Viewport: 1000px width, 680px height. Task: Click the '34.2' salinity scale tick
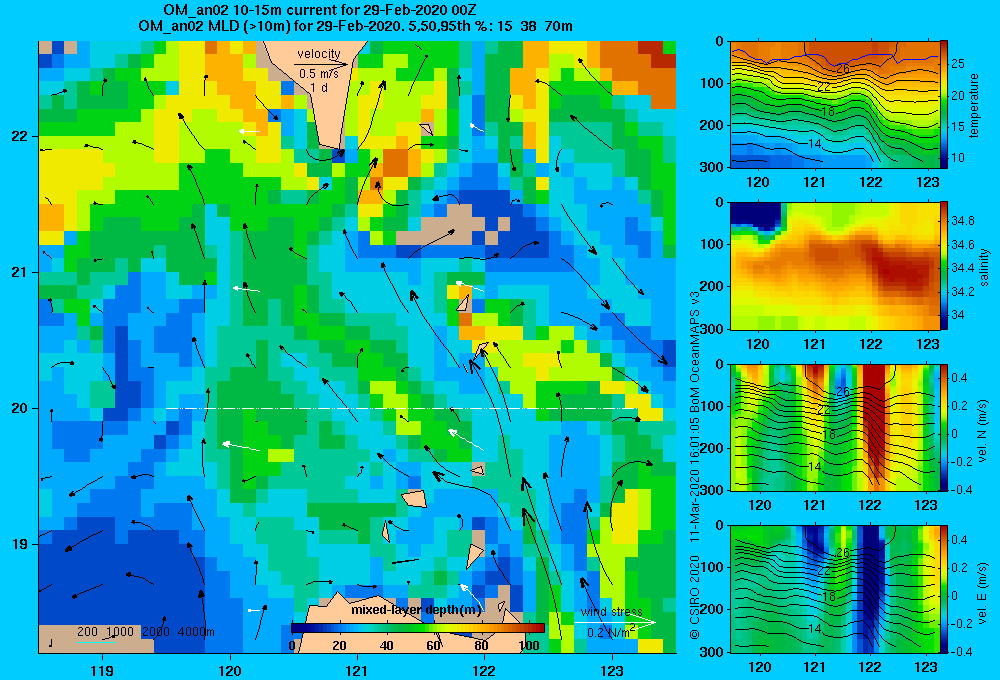pyautogui.click(x=962, y=292)
